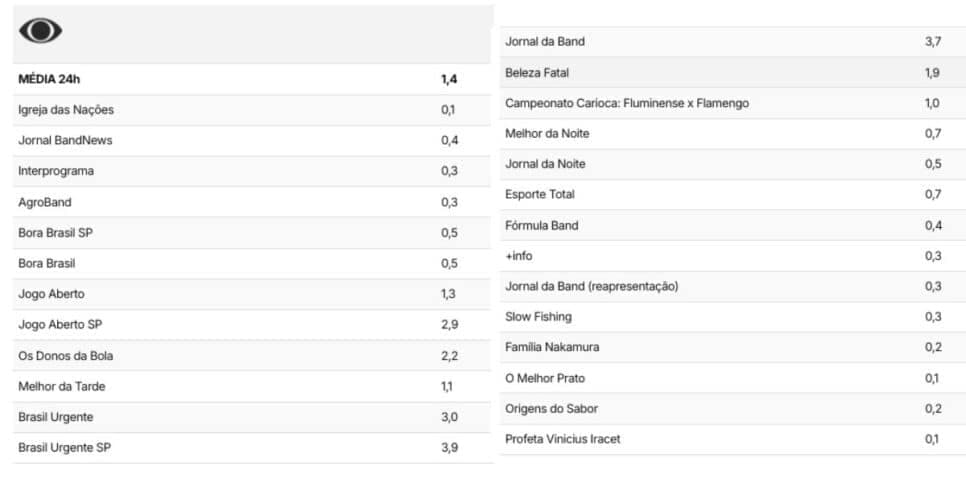Image resolution: width=966 pixels, height=483 pixels.
Task: Click Os Donos da Bola entry
Action: pos(252,355)
